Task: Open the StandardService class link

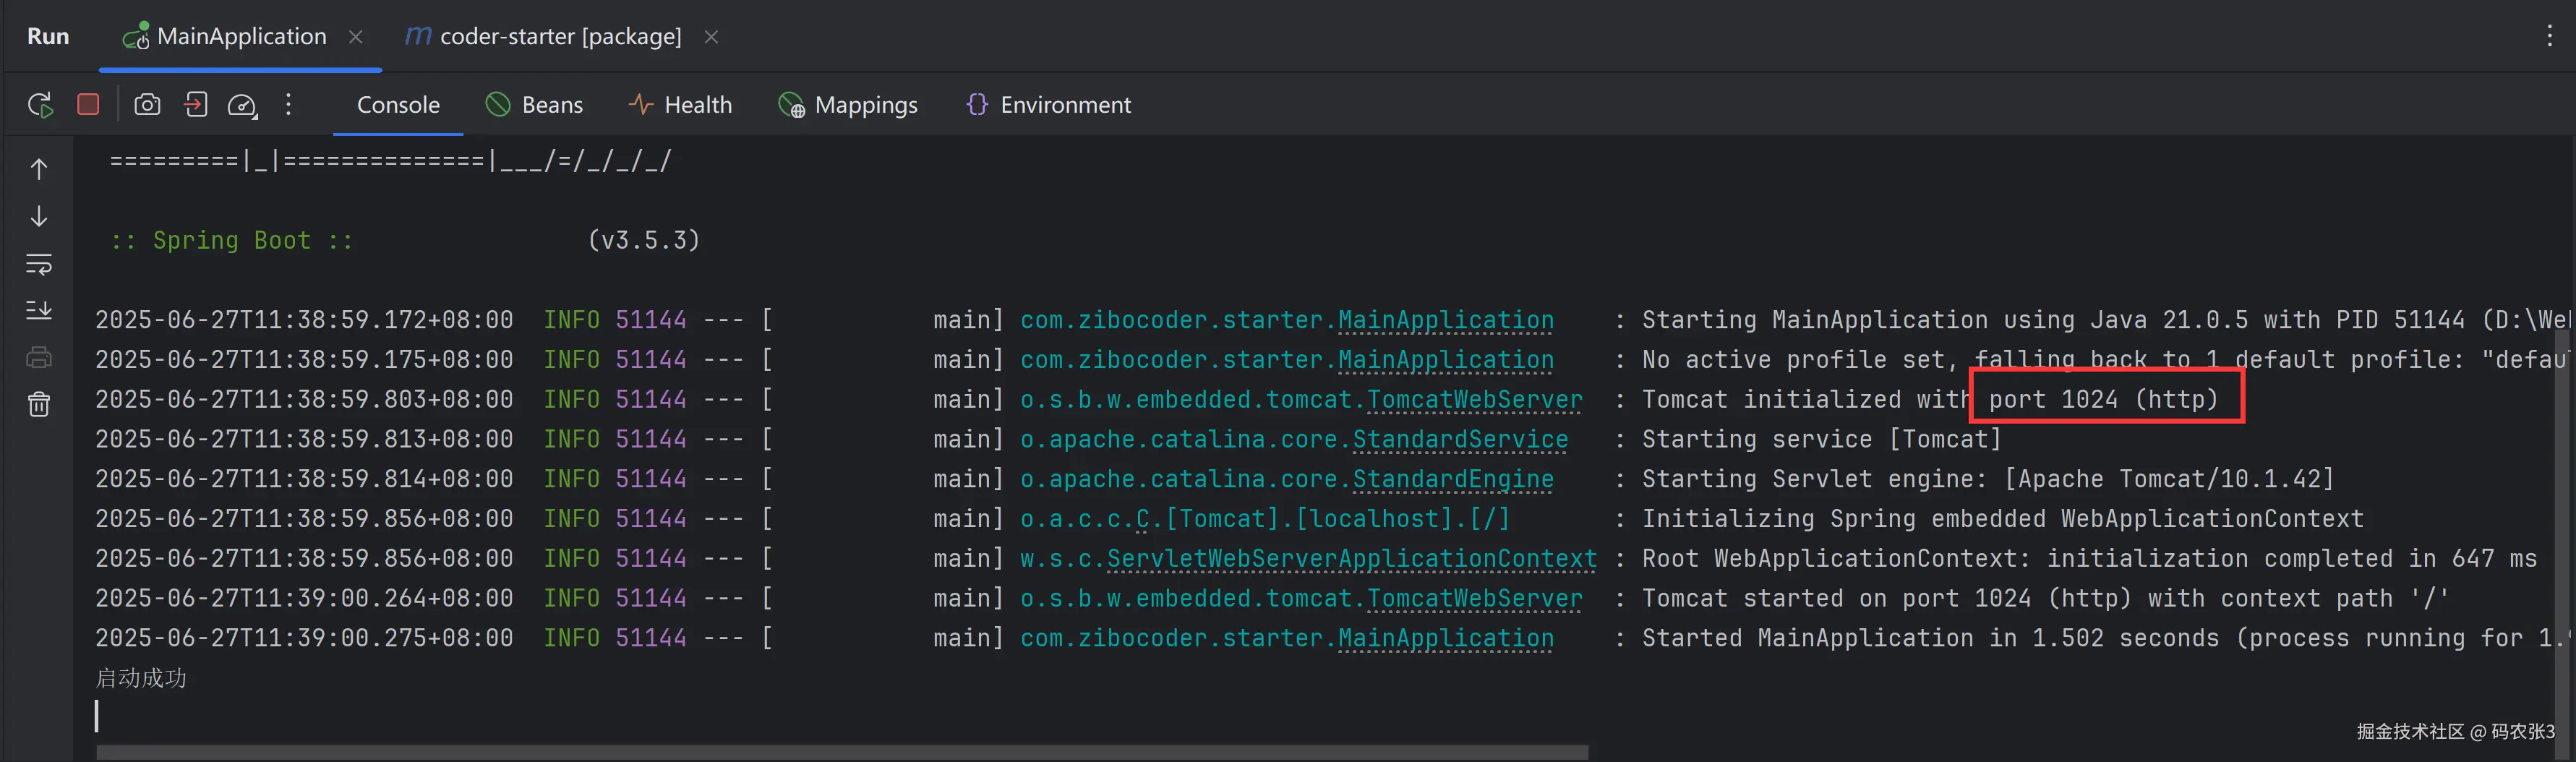Action: click(x=1459, y=440)
